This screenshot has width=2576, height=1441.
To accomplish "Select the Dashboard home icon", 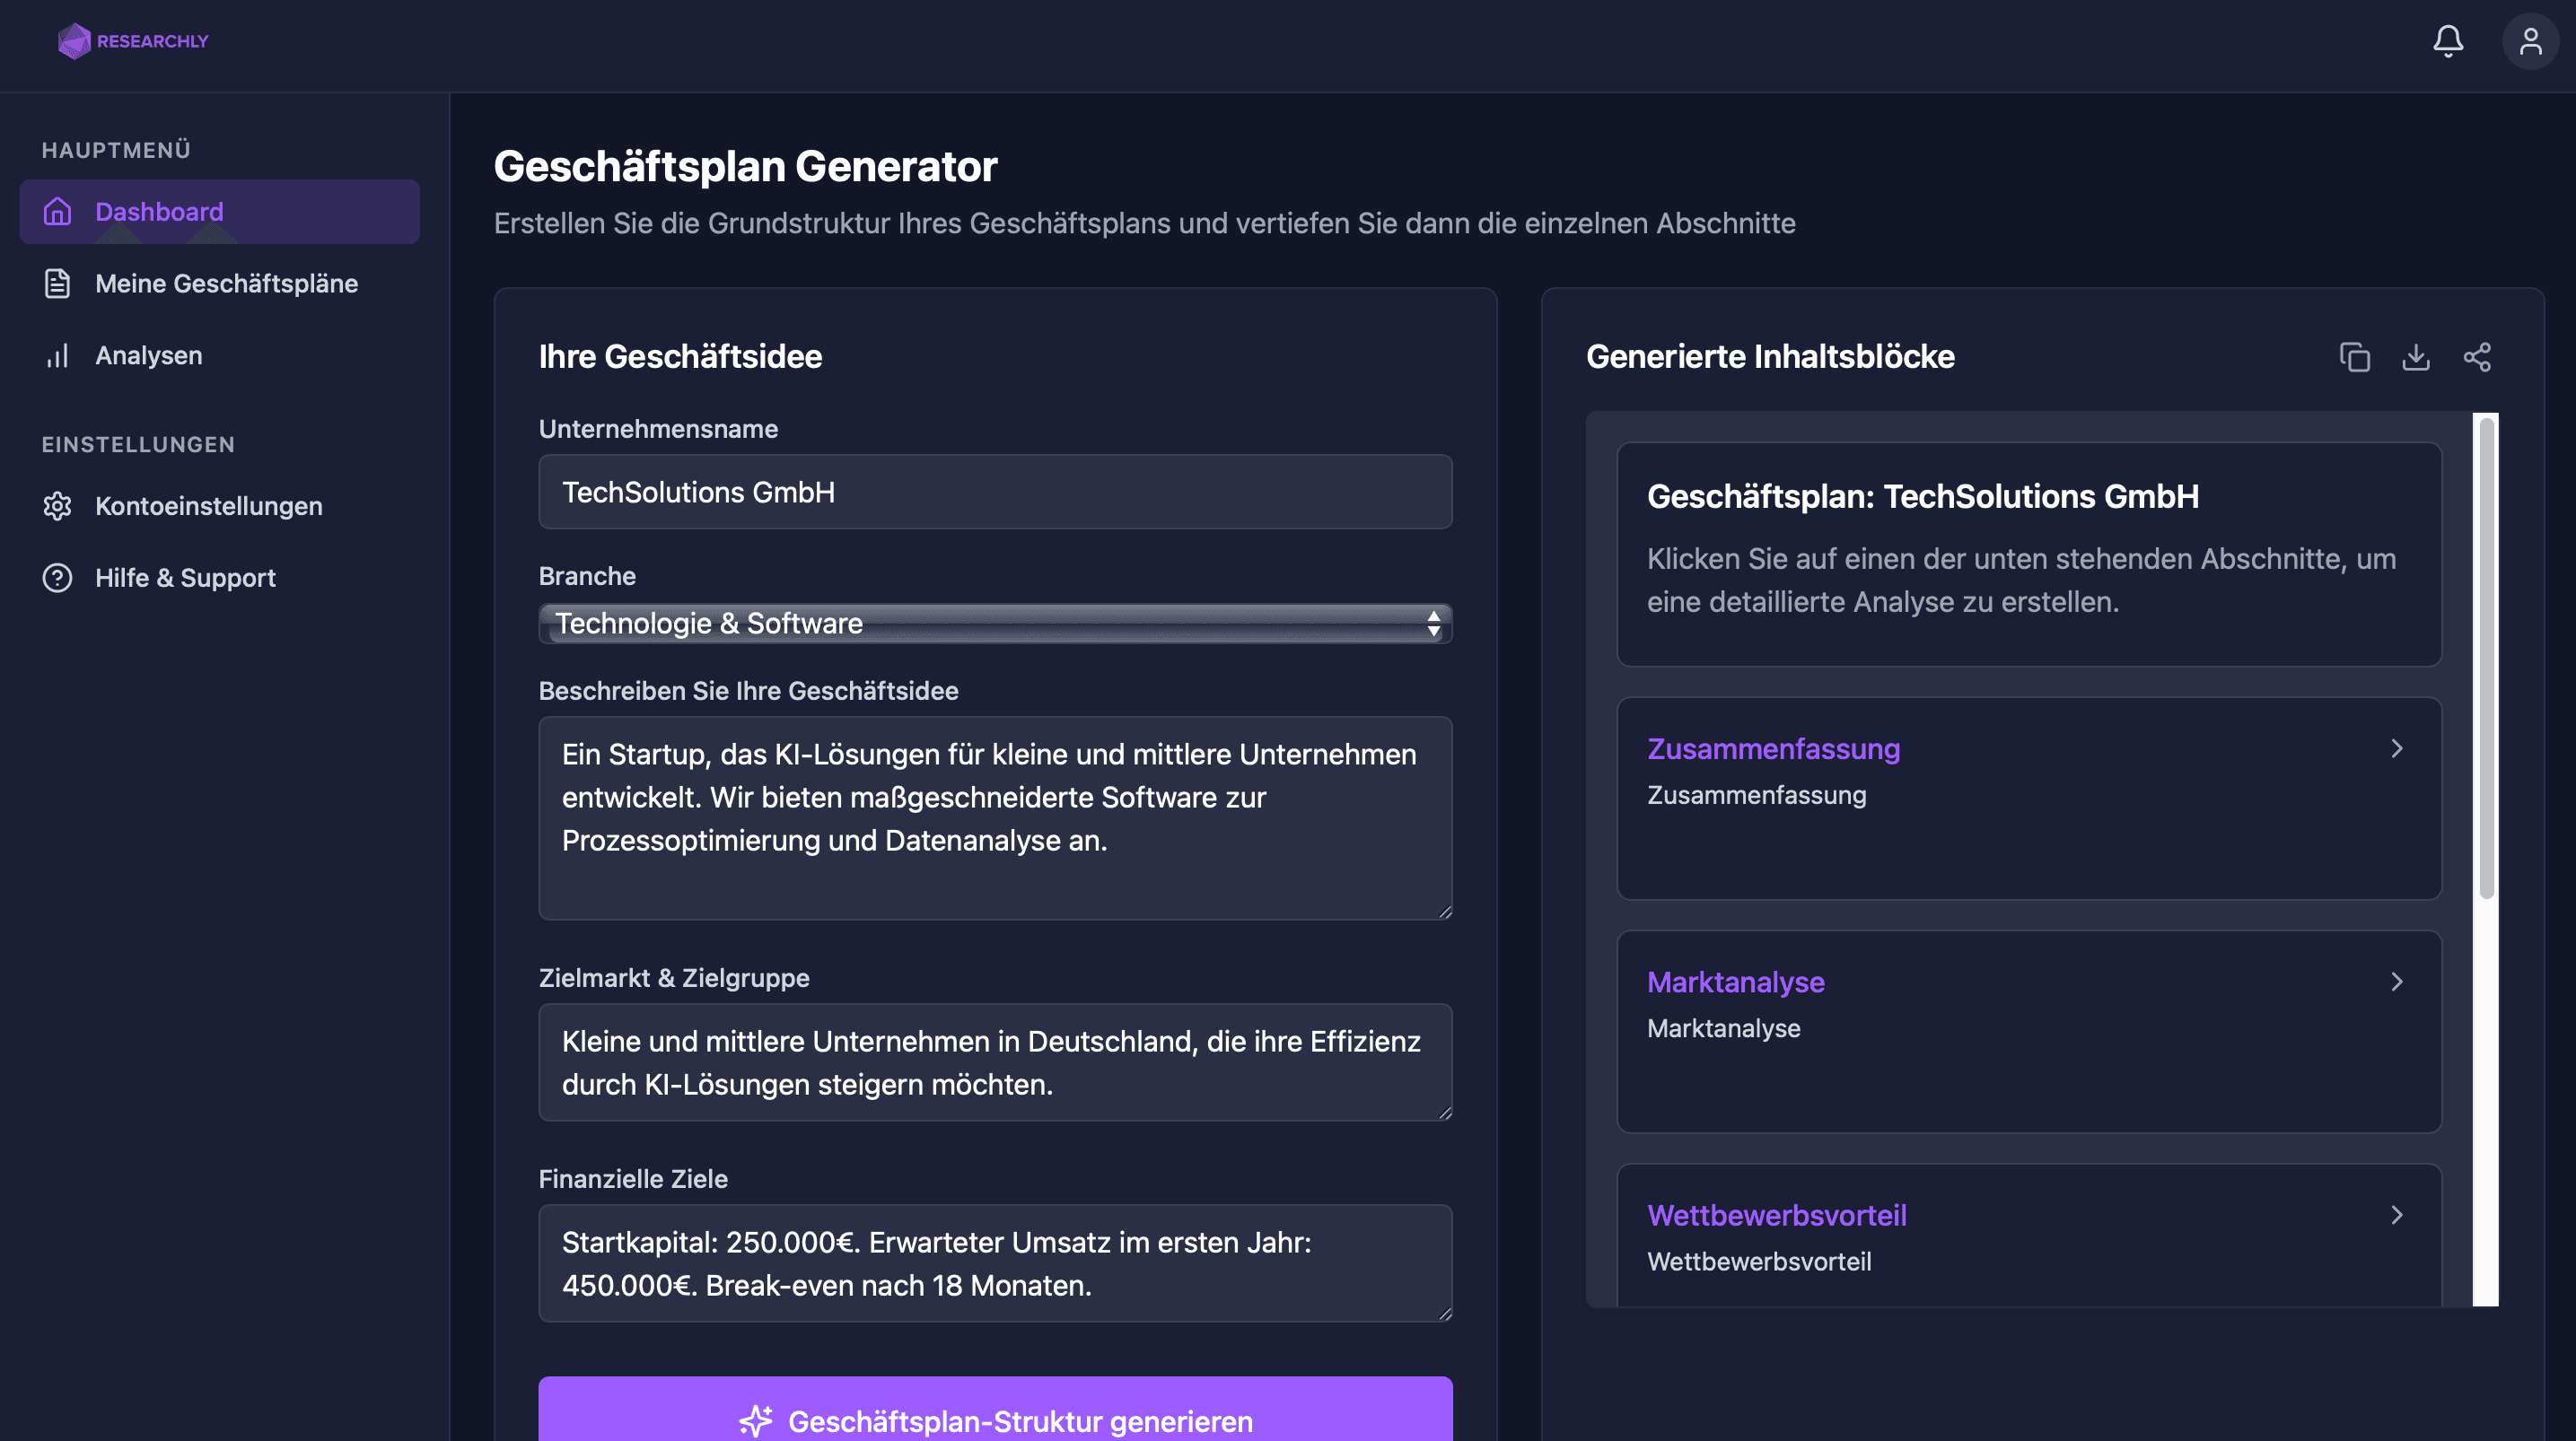I will [57, 211].
